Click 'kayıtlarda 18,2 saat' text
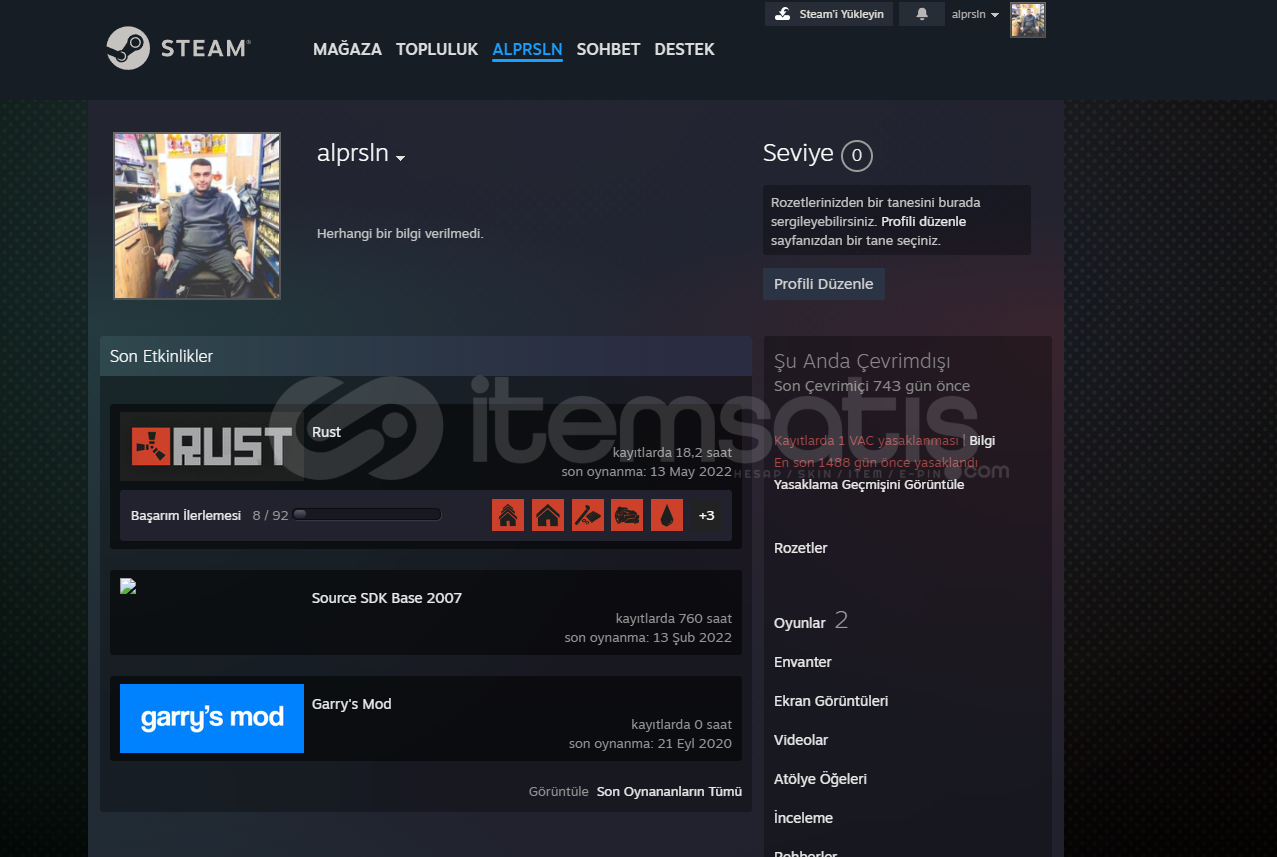 tap(672, 452)
